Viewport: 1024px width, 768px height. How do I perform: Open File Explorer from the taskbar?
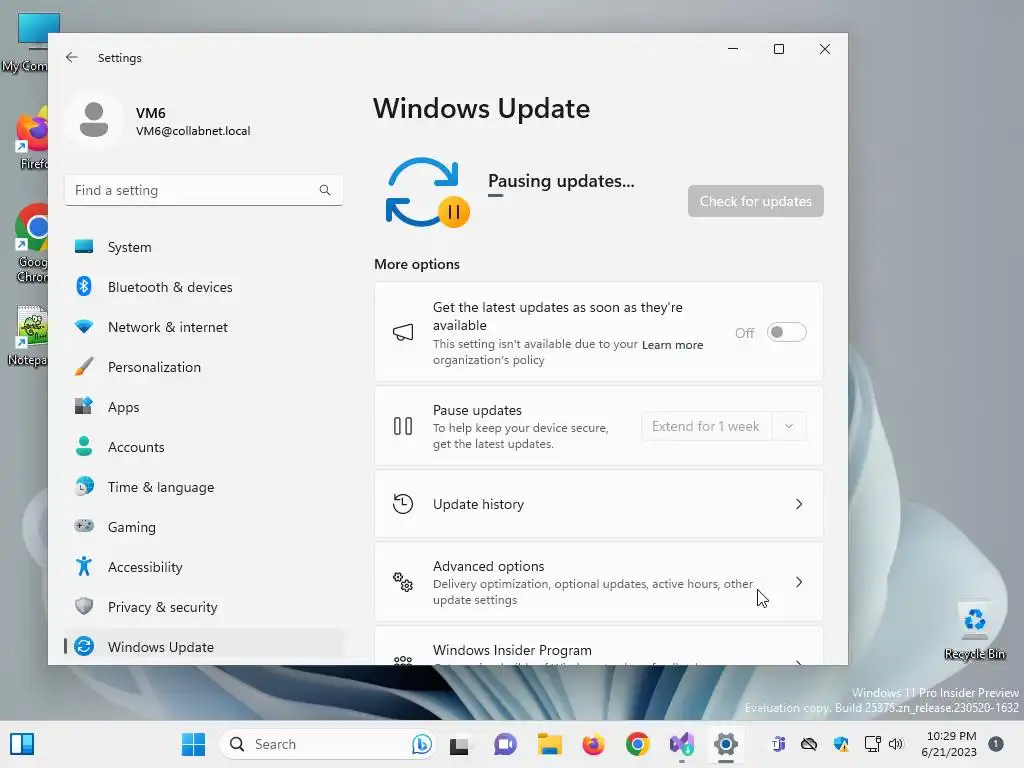pyautogui.click(x=550, y=744)
